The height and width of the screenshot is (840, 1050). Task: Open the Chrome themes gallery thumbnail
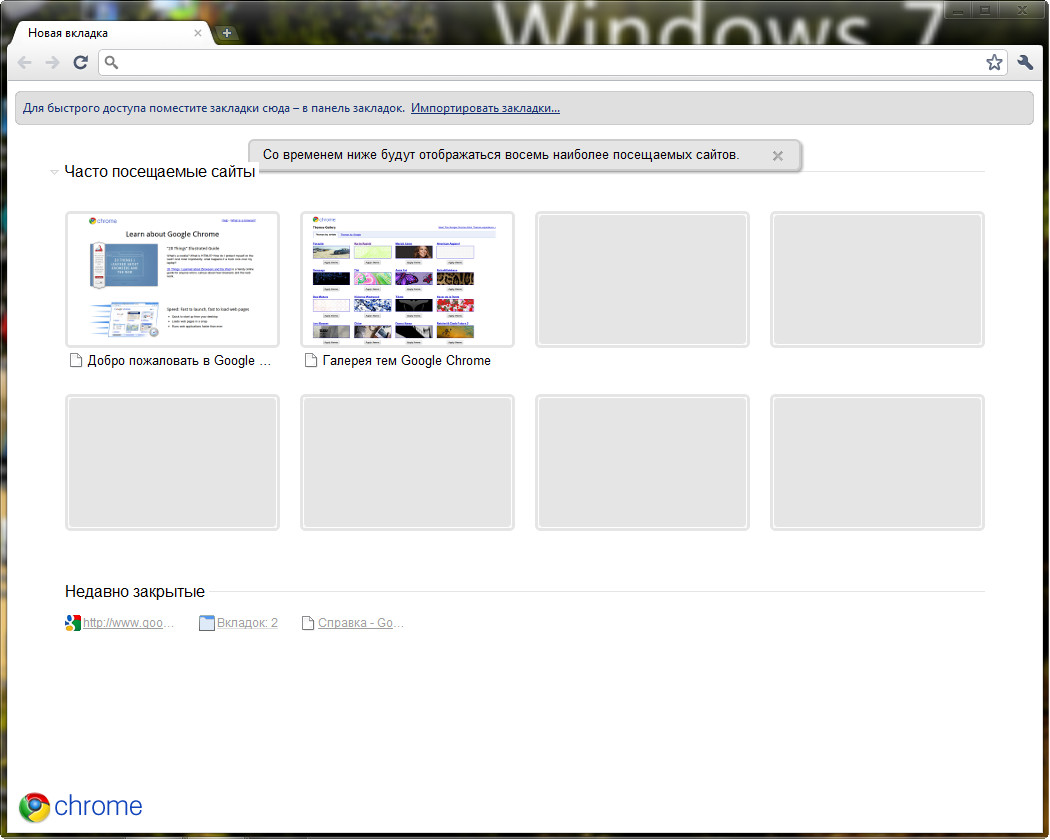pos(407,279)
